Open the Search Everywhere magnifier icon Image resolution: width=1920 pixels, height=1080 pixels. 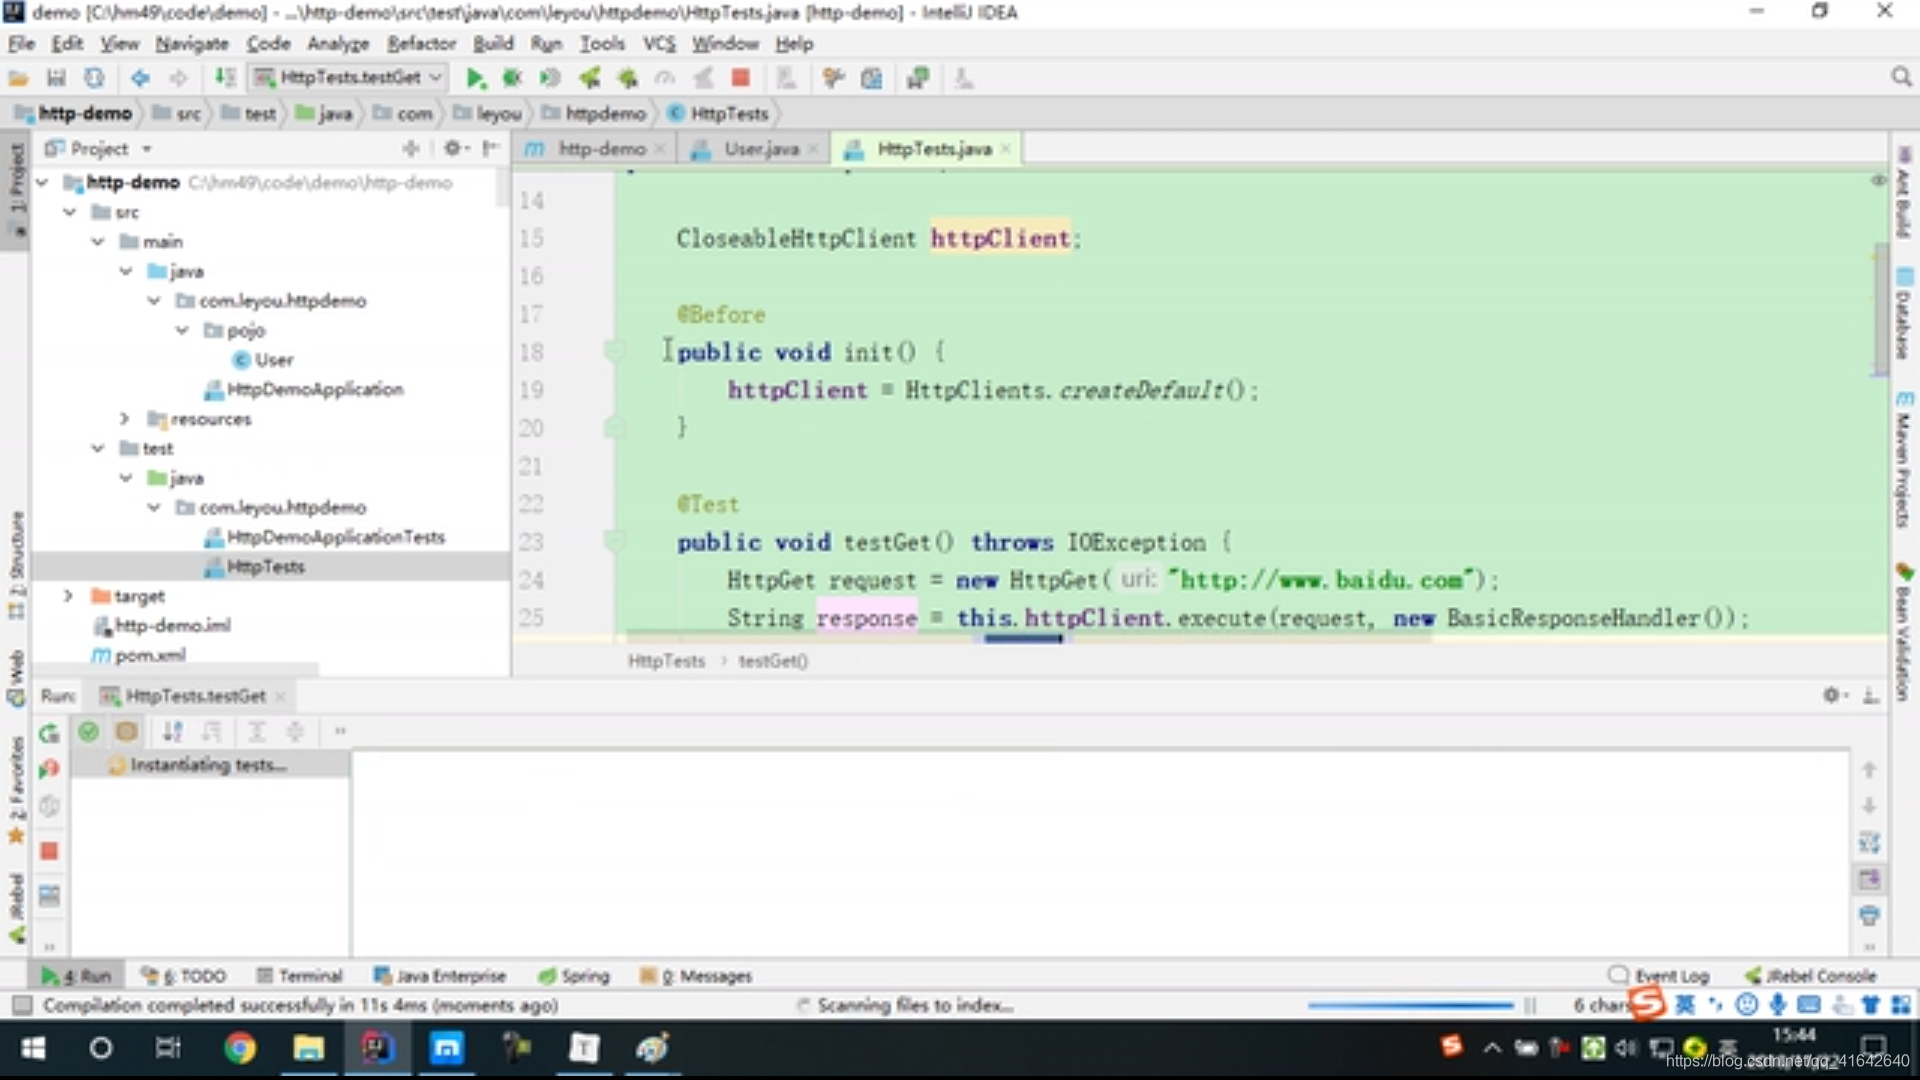(1901, 77)
